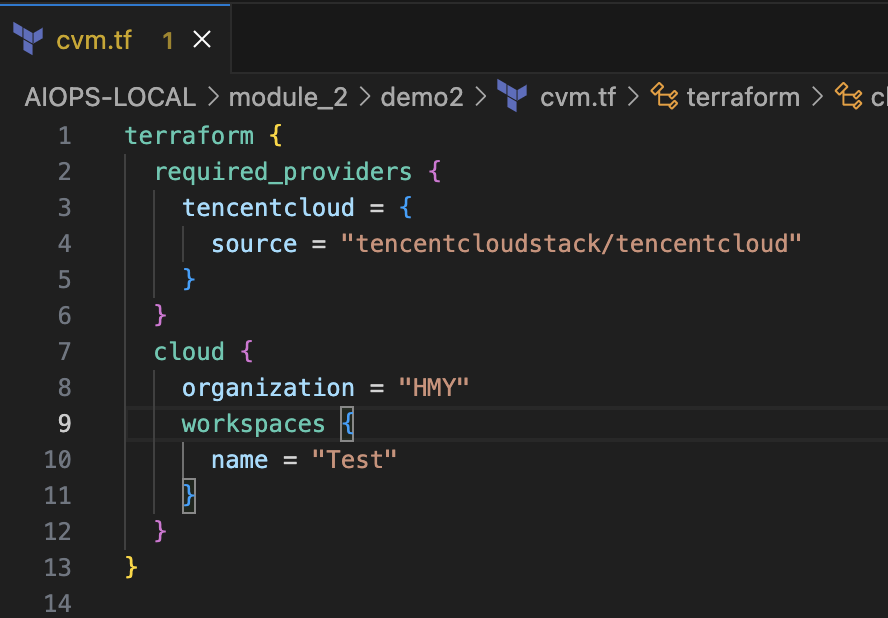888x618 pixels.
Task: Click the terraform symbol icon in breadcrumb
Action: click(x=664, y=96)
